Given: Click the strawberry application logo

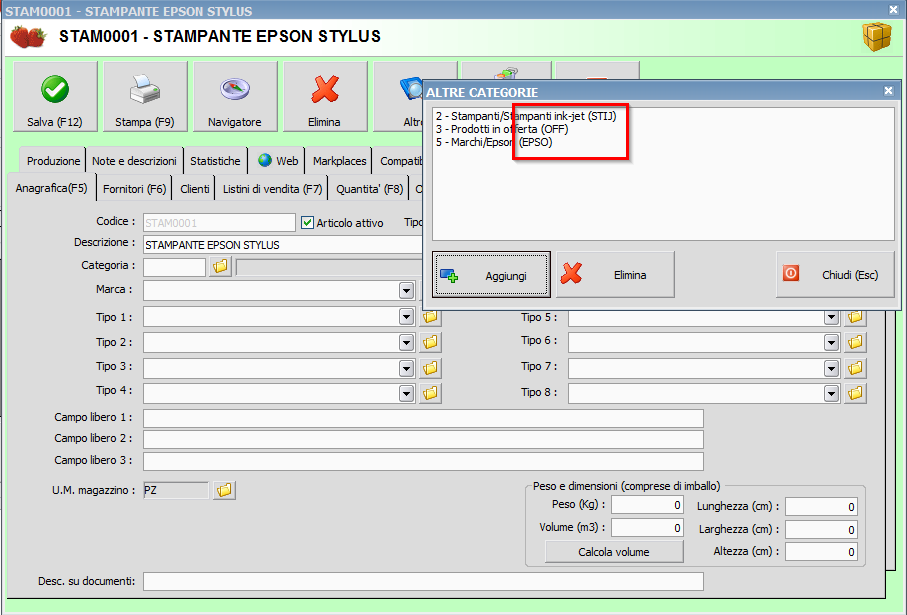Looking at the screenshot, I should [x=28, y=36].
